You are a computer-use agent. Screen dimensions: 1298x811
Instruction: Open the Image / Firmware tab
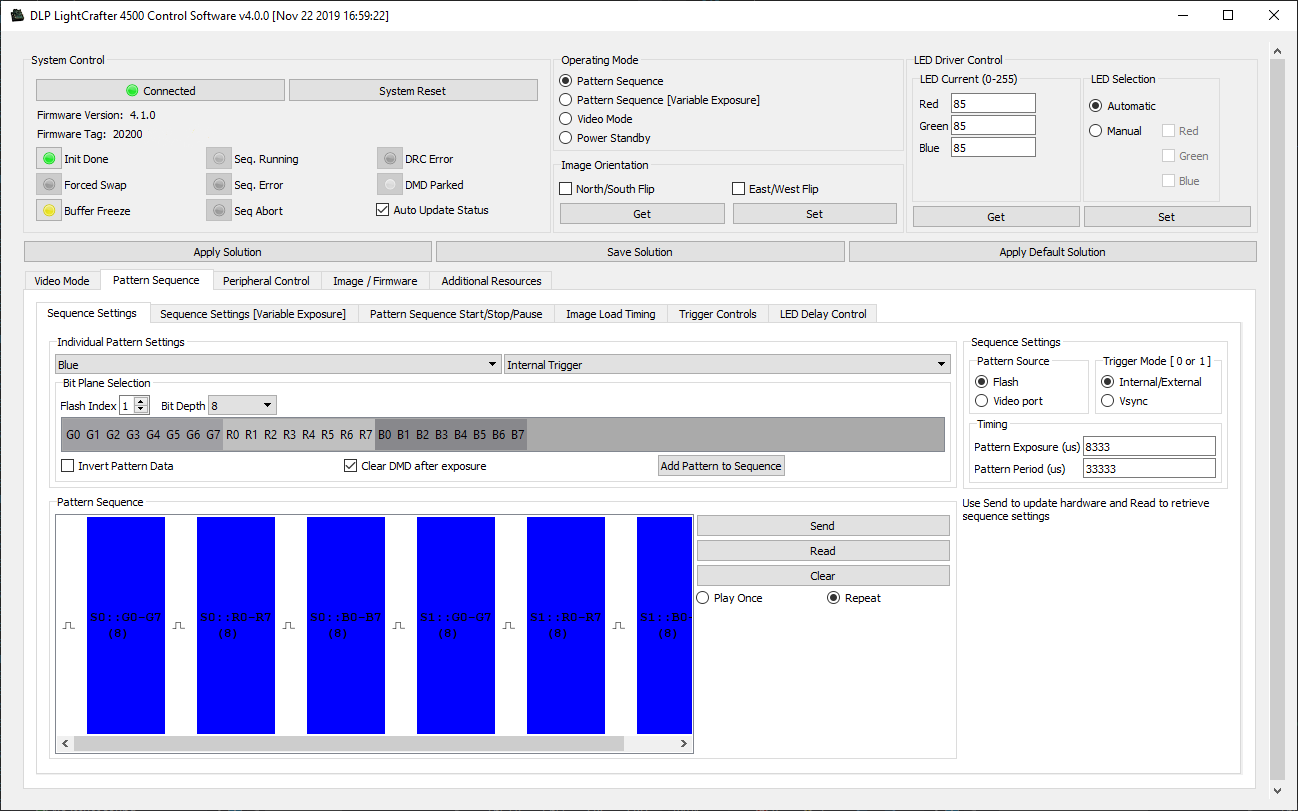tap(375, 281)
